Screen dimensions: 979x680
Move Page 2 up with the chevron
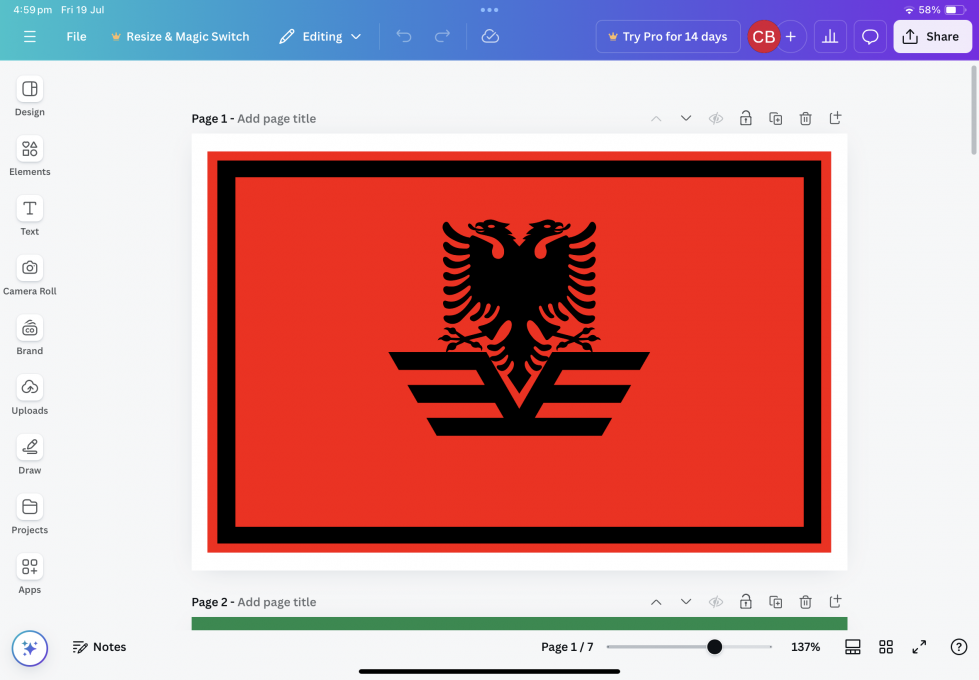[656, 602]
